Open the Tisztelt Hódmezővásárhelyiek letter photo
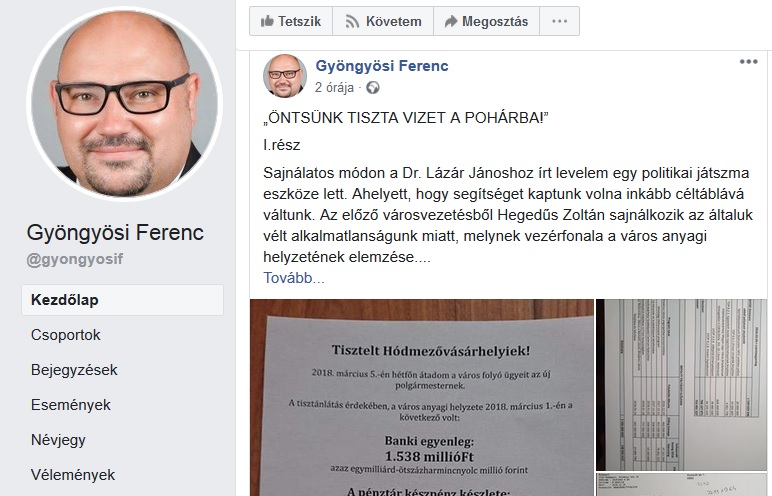772x496 pixels. click(422, 397)
